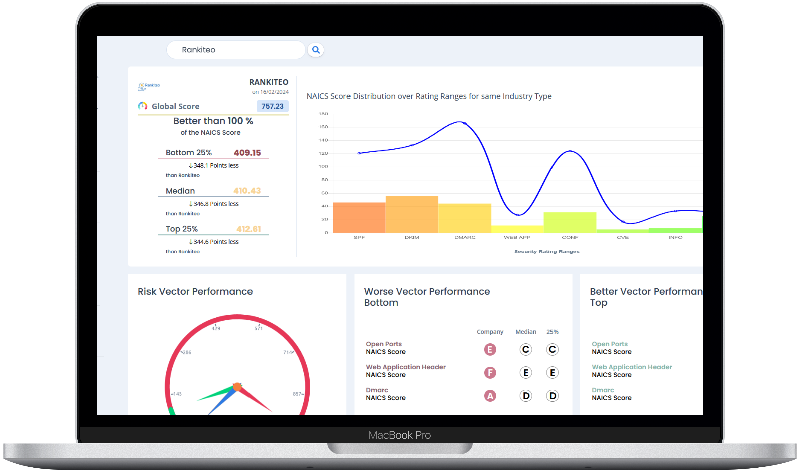Image resolution: width=799 pixels, height=475 pixels.
Task: Click the tallest orange DKIM bar in chart
Action: 411,214
